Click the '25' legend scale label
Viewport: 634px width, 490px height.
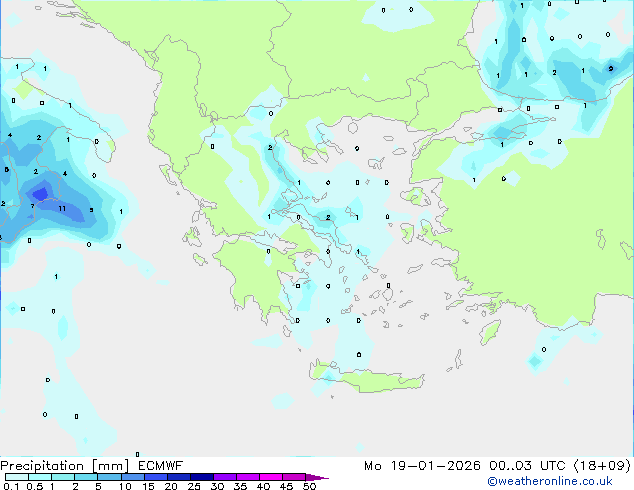(194, 486)
